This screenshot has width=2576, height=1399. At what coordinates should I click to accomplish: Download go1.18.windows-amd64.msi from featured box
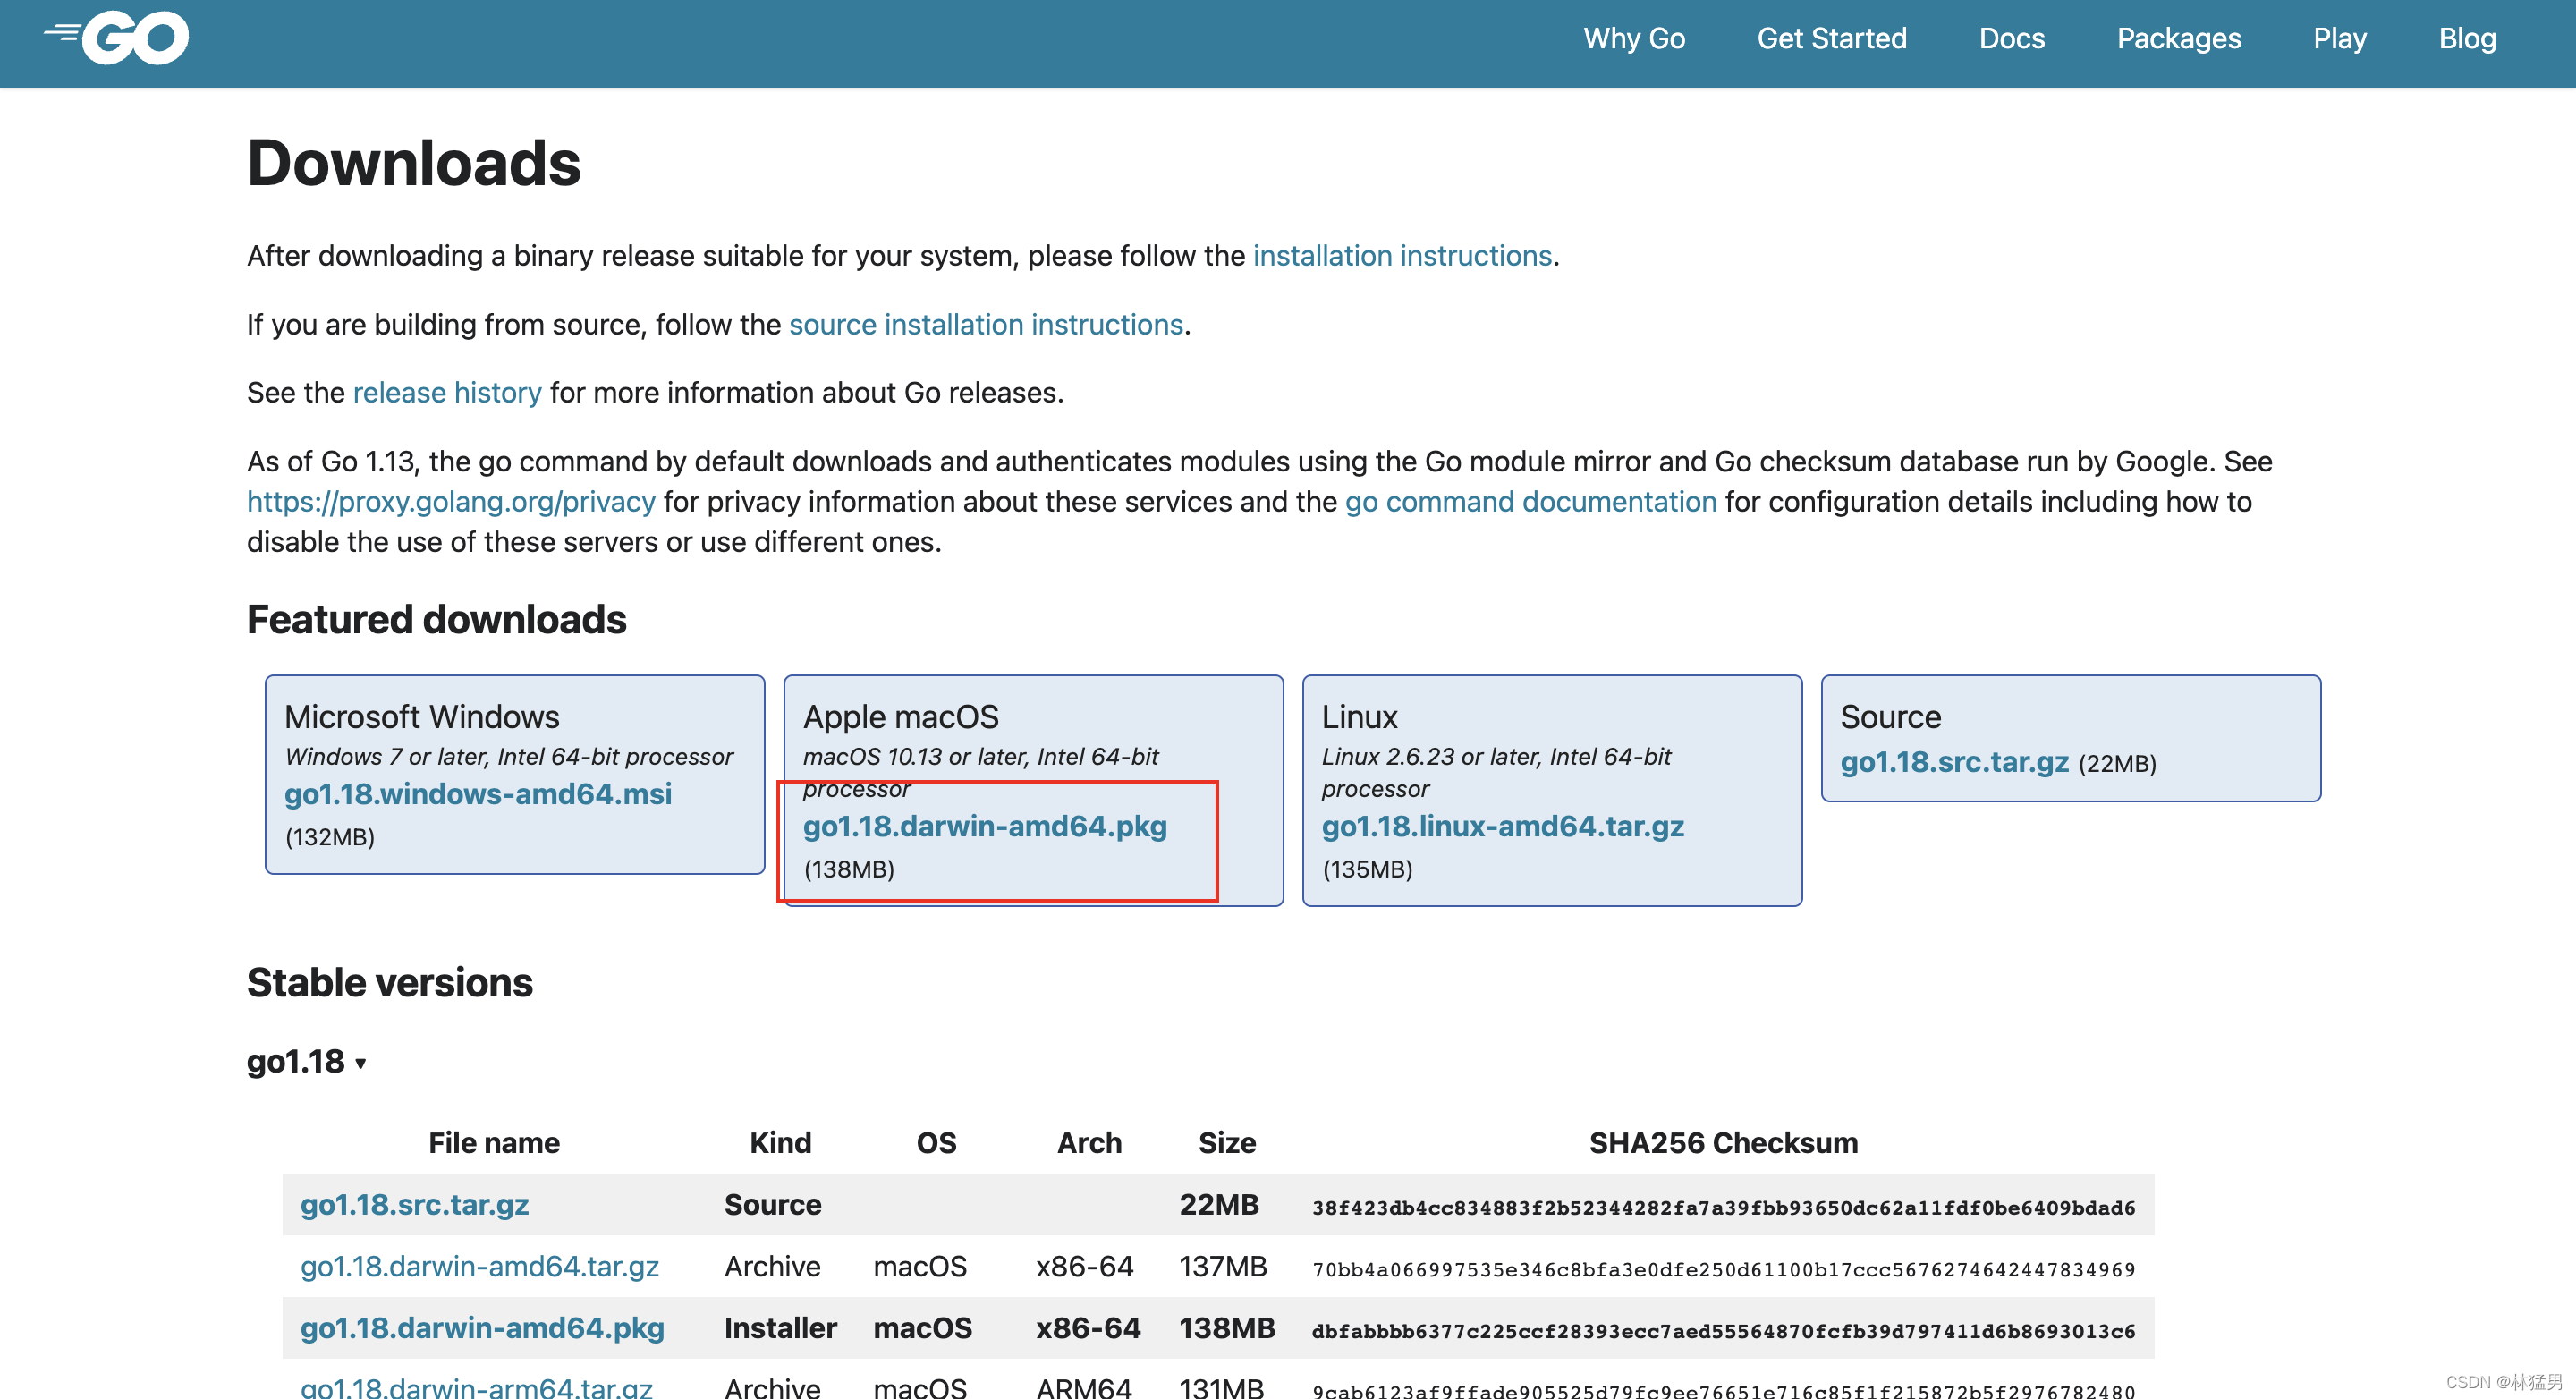pyautogui.click(x=478, y=794)
